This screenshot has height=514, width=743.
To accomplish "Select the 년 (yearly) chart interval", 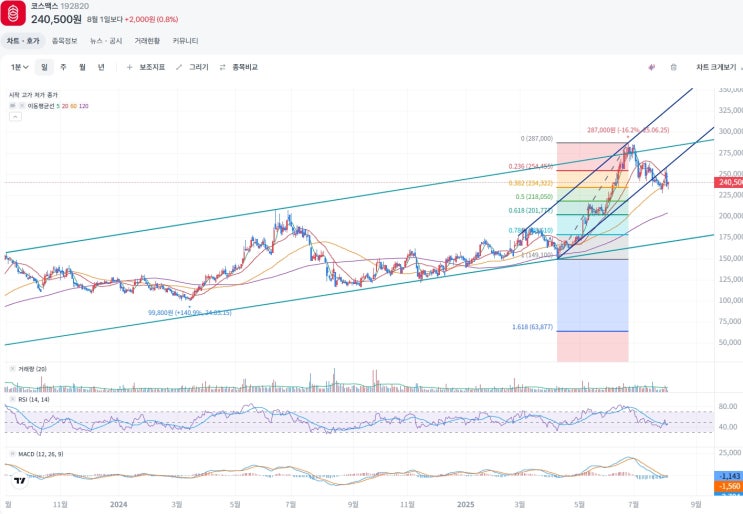I will [x=101, y=67].
